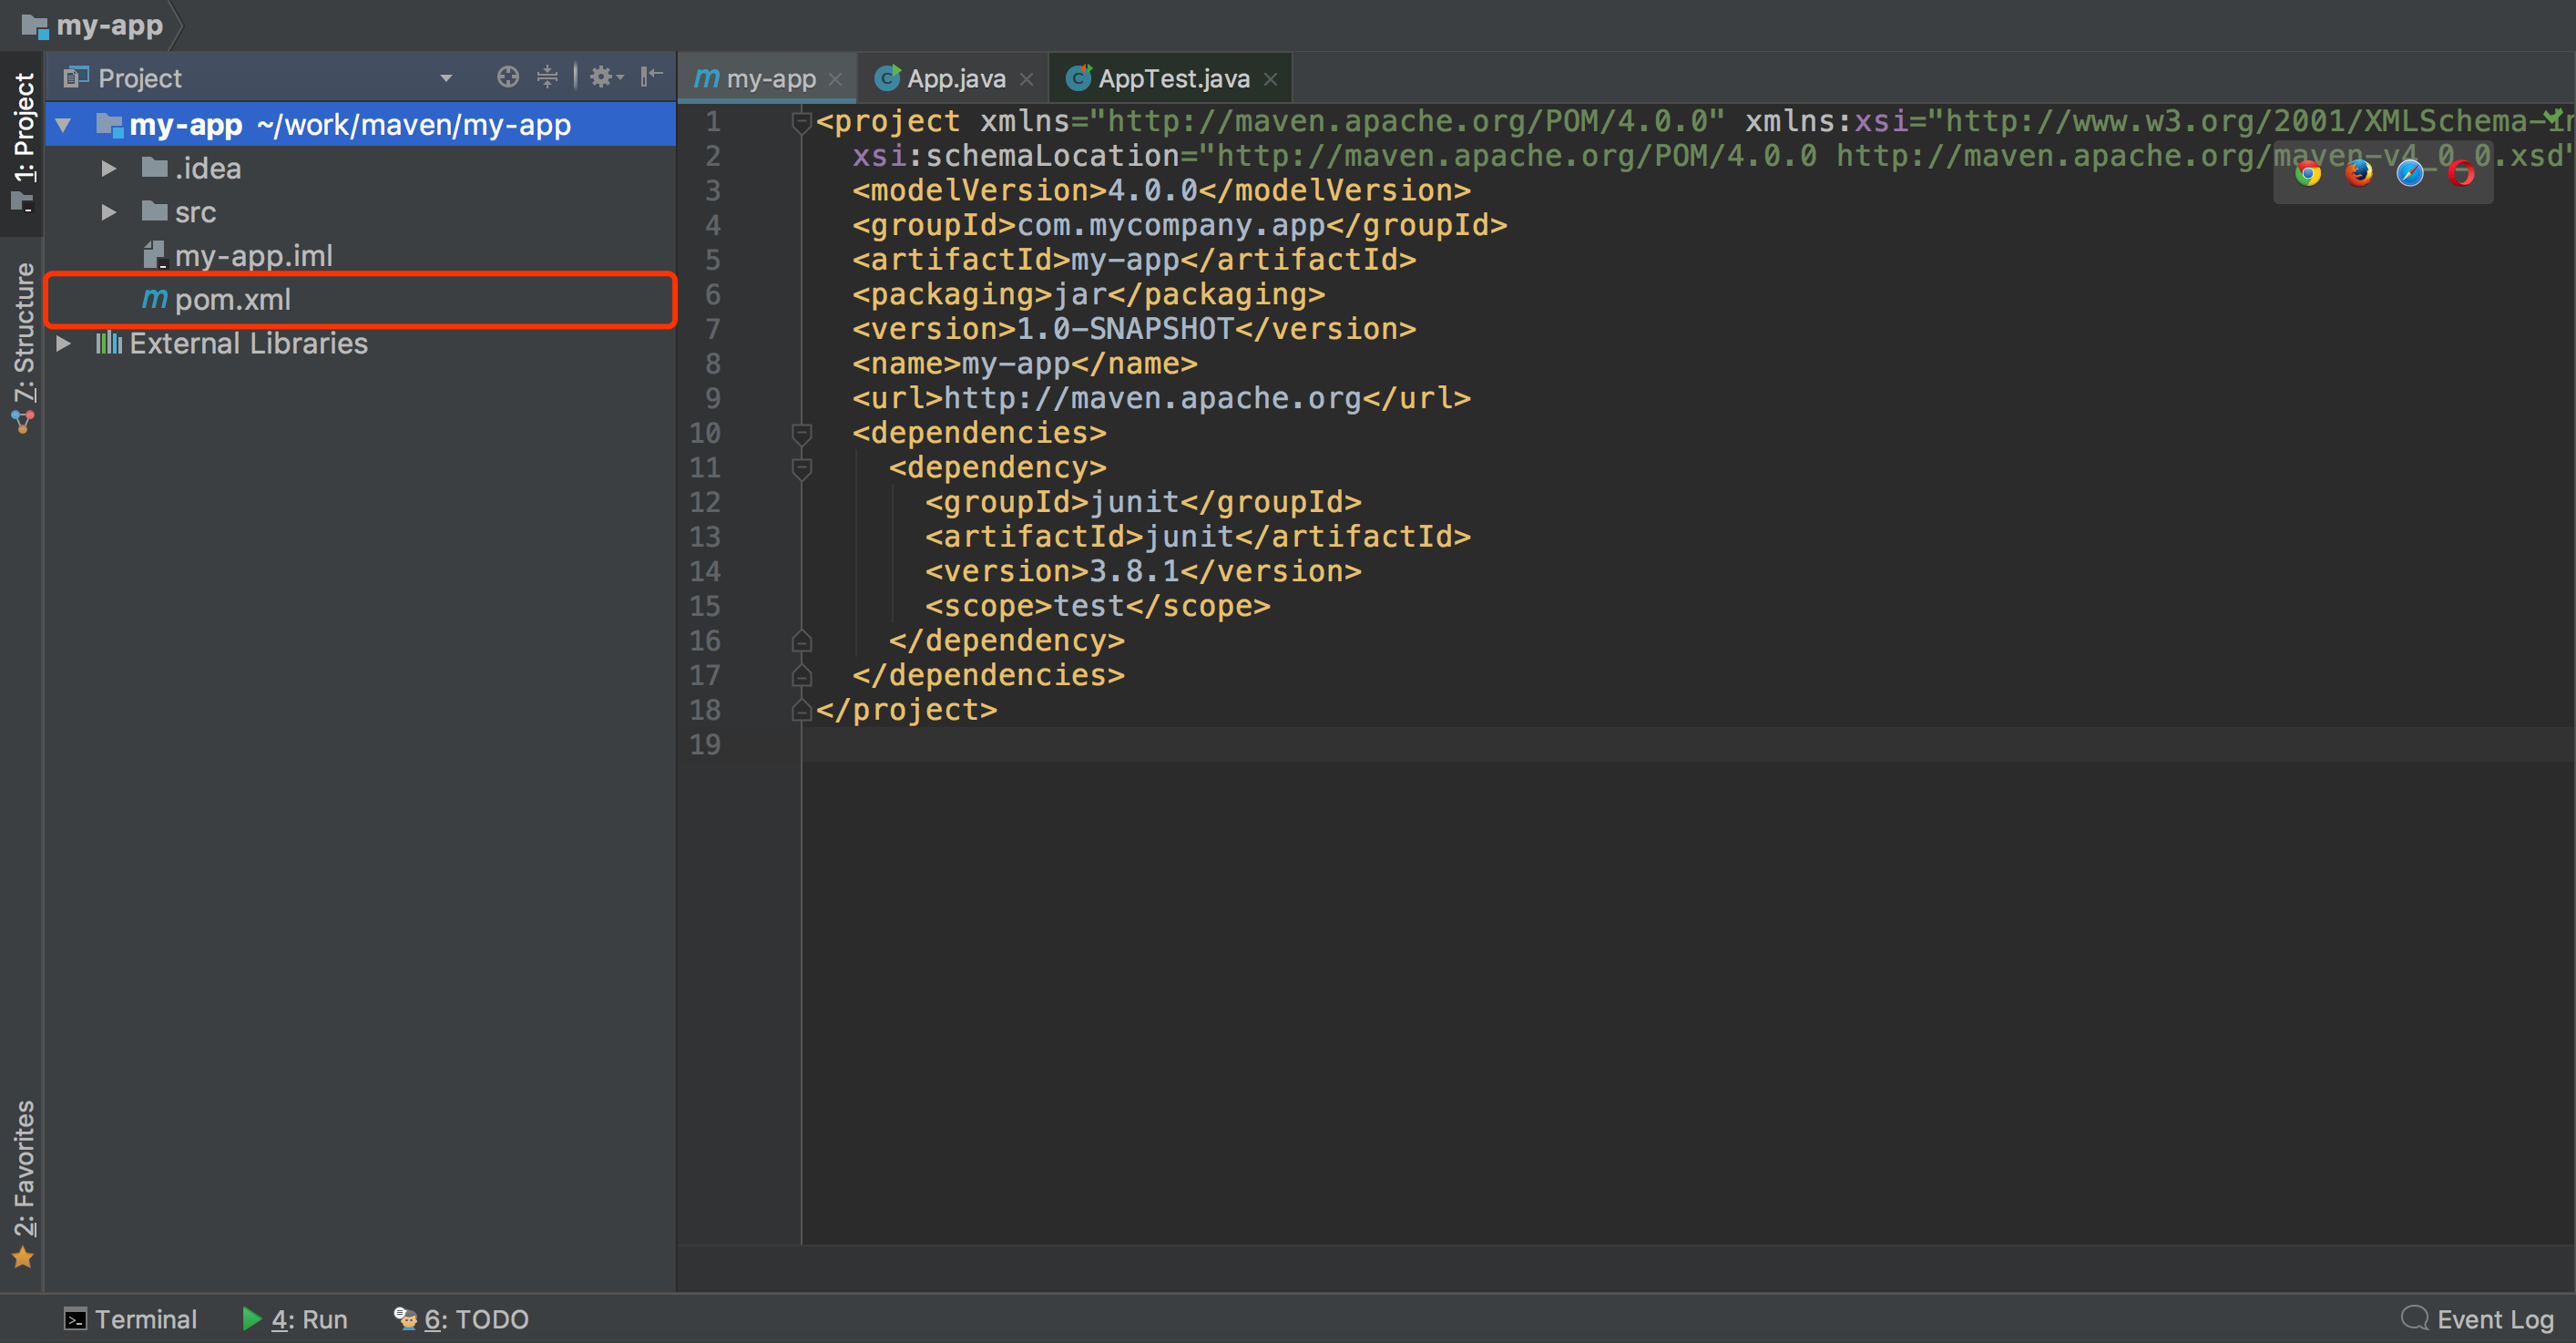Click the maven.apache.org url line

1161,398
